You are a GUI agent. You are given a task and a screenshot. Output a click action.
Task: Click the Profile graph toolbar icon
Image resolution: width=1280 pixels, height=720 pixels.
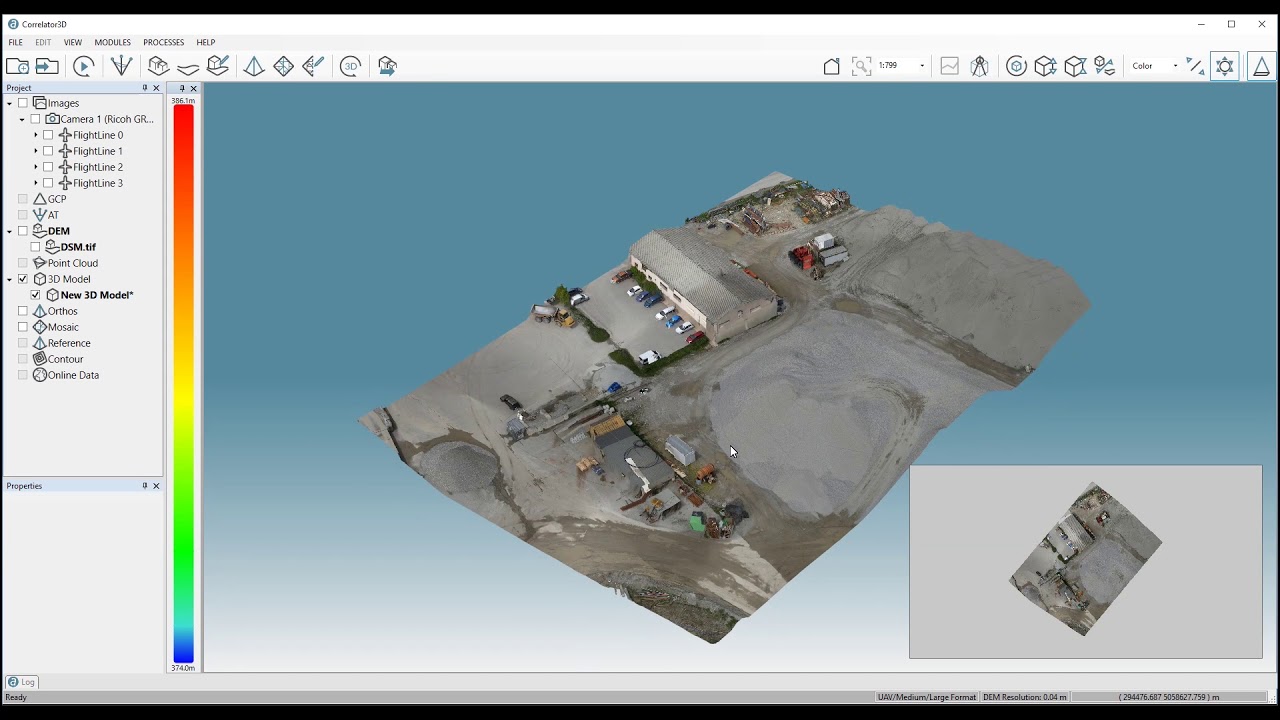point(949,66)
